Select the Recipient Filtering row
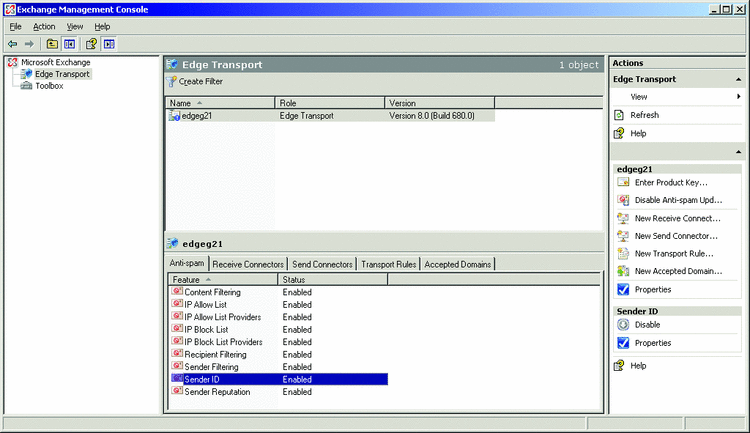 tap(279, 355)
